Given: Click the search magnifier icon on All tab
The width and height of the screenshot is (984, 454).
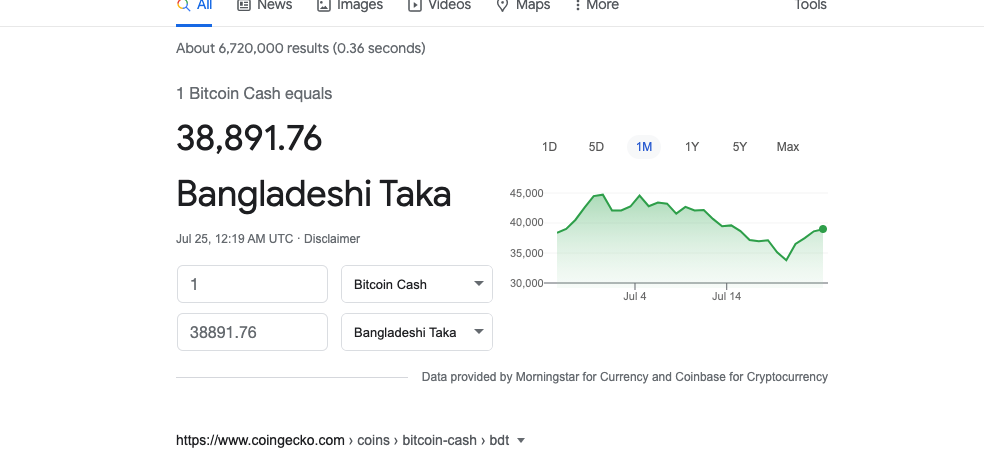Looking at the screenshot, I should (183, 5).
